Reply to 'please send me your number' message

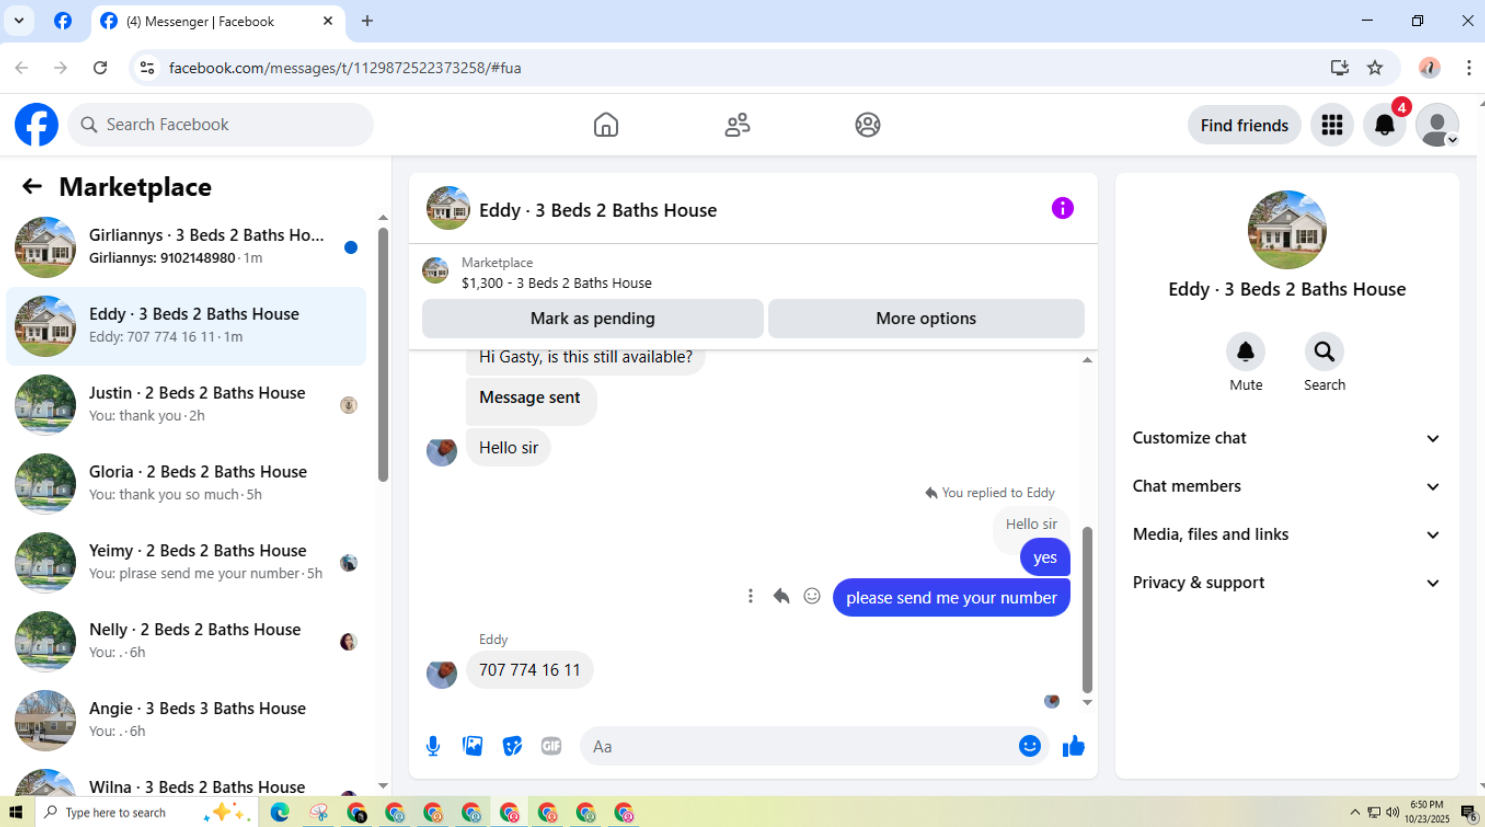point(781,597)
